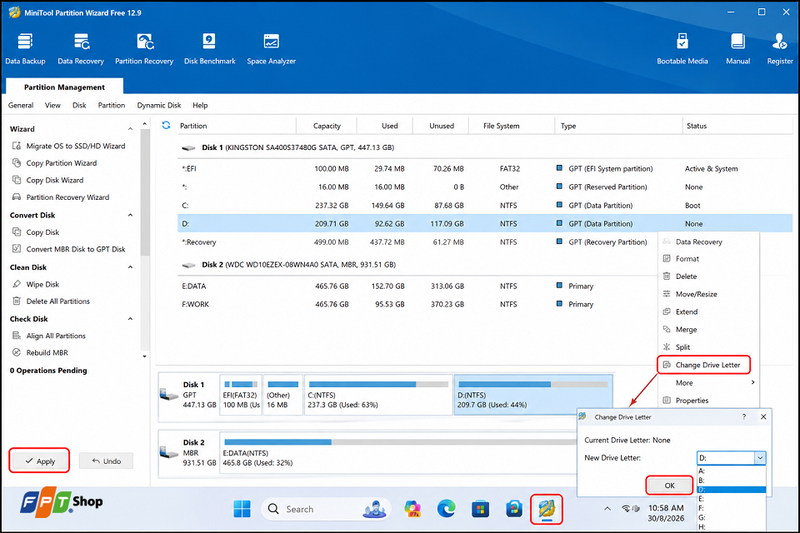This screenshot has width=800, height=533.
Task: Open the Help menu
Action: click(200, 105)
